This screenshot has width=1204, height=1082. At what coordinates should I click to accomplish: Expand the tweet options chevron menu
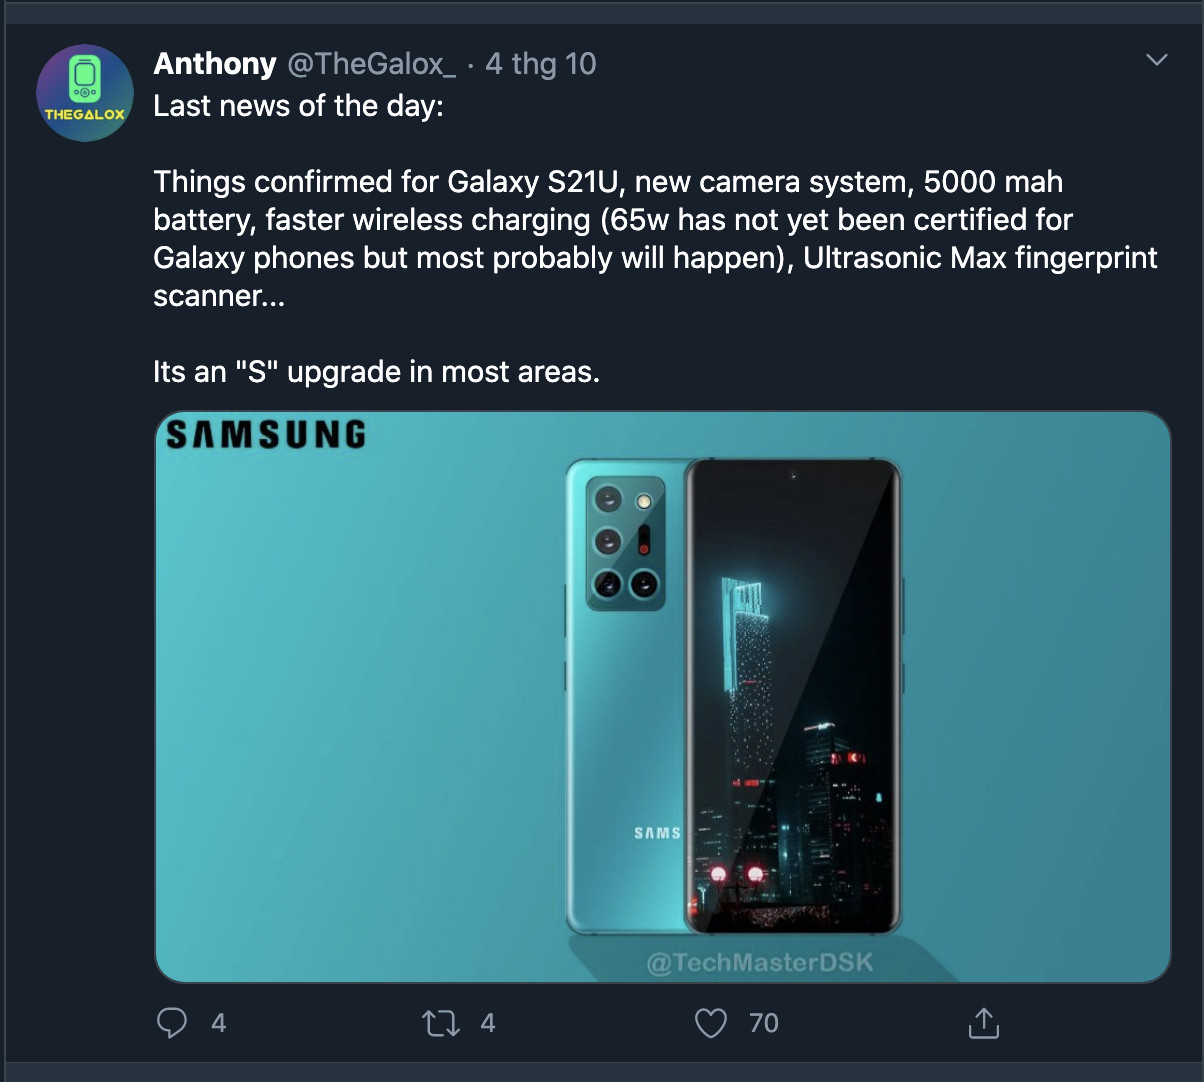(x=1156, y=61)
